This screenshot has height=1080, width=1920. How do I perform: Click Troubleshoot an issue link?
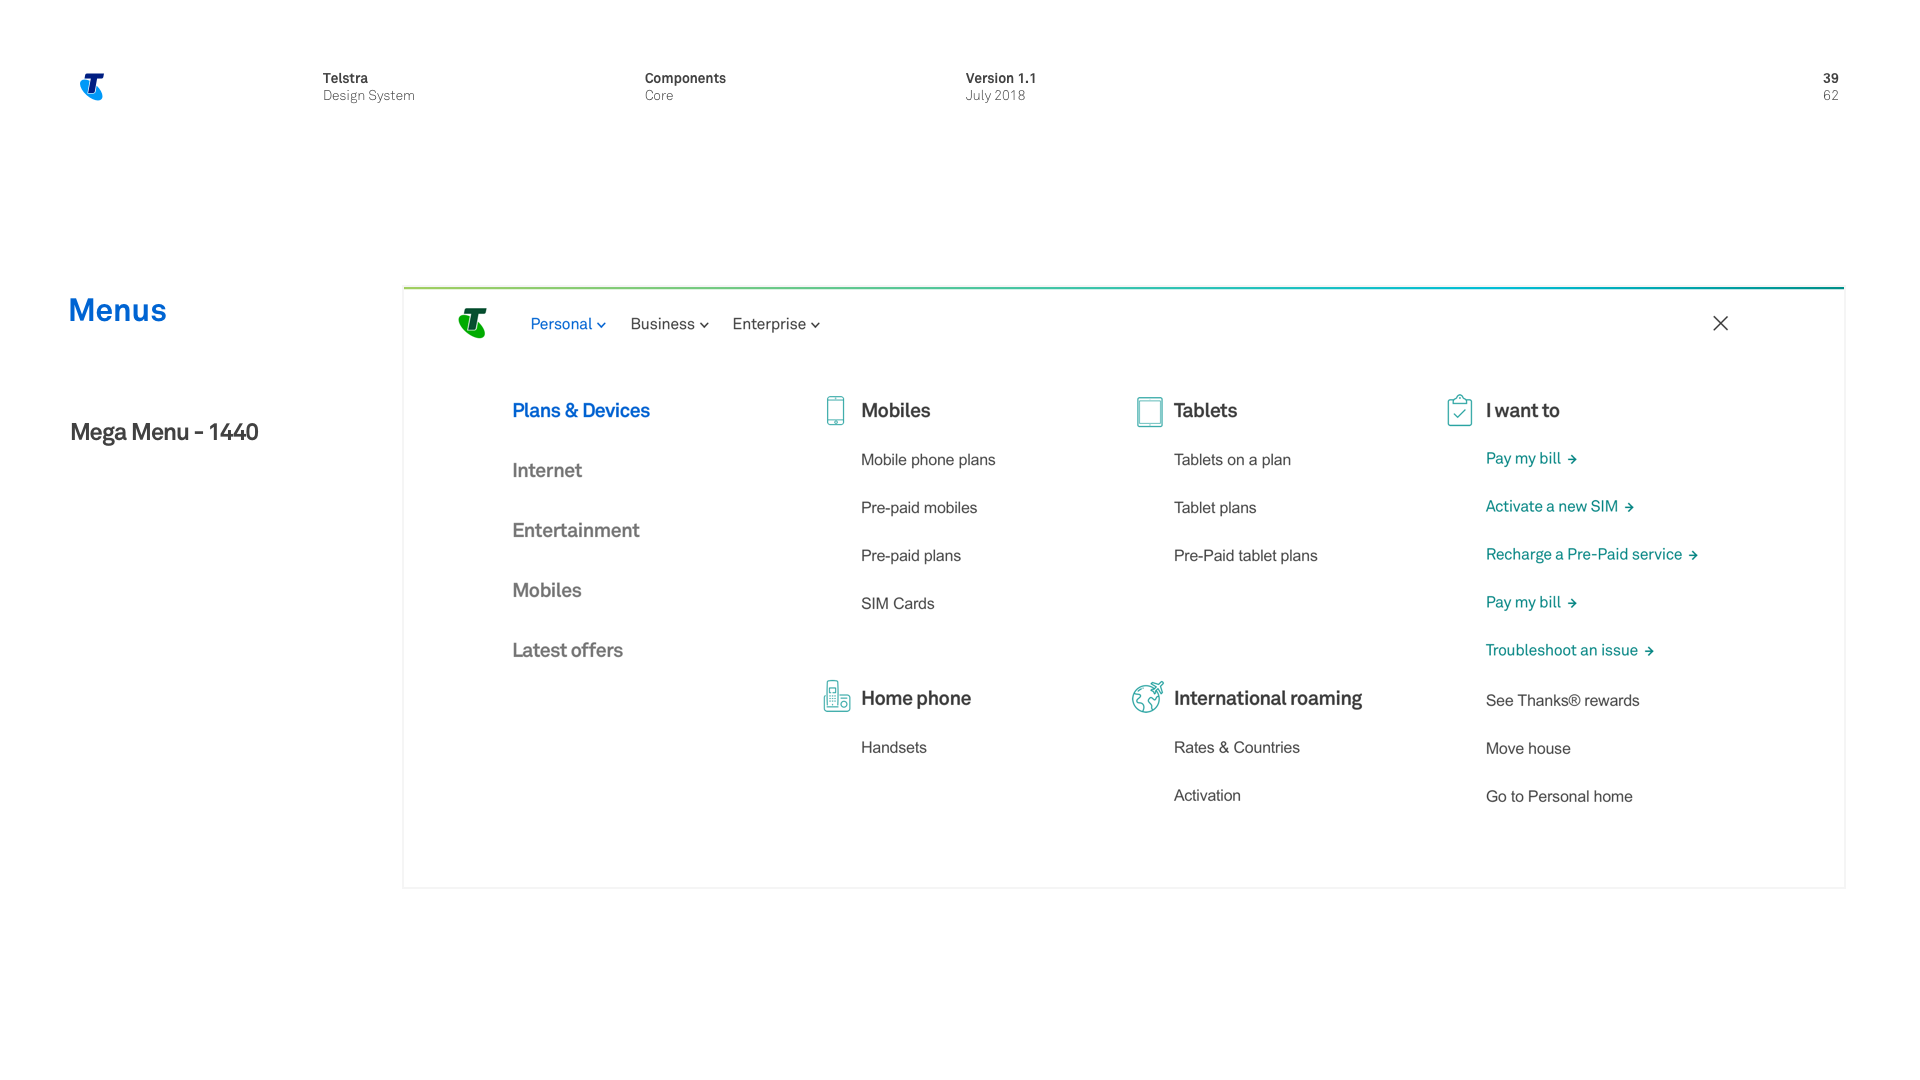coord(1562,651)
